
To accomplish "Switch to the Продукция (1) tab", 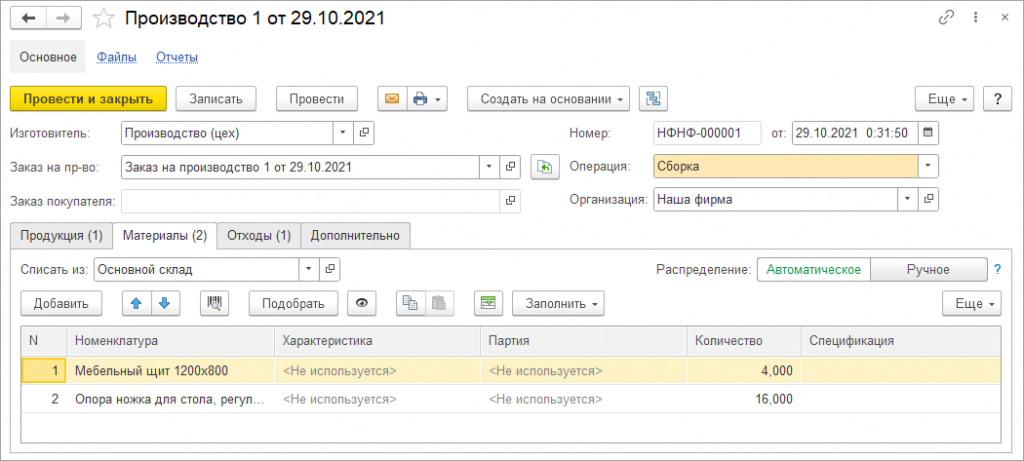I will 61,236.
